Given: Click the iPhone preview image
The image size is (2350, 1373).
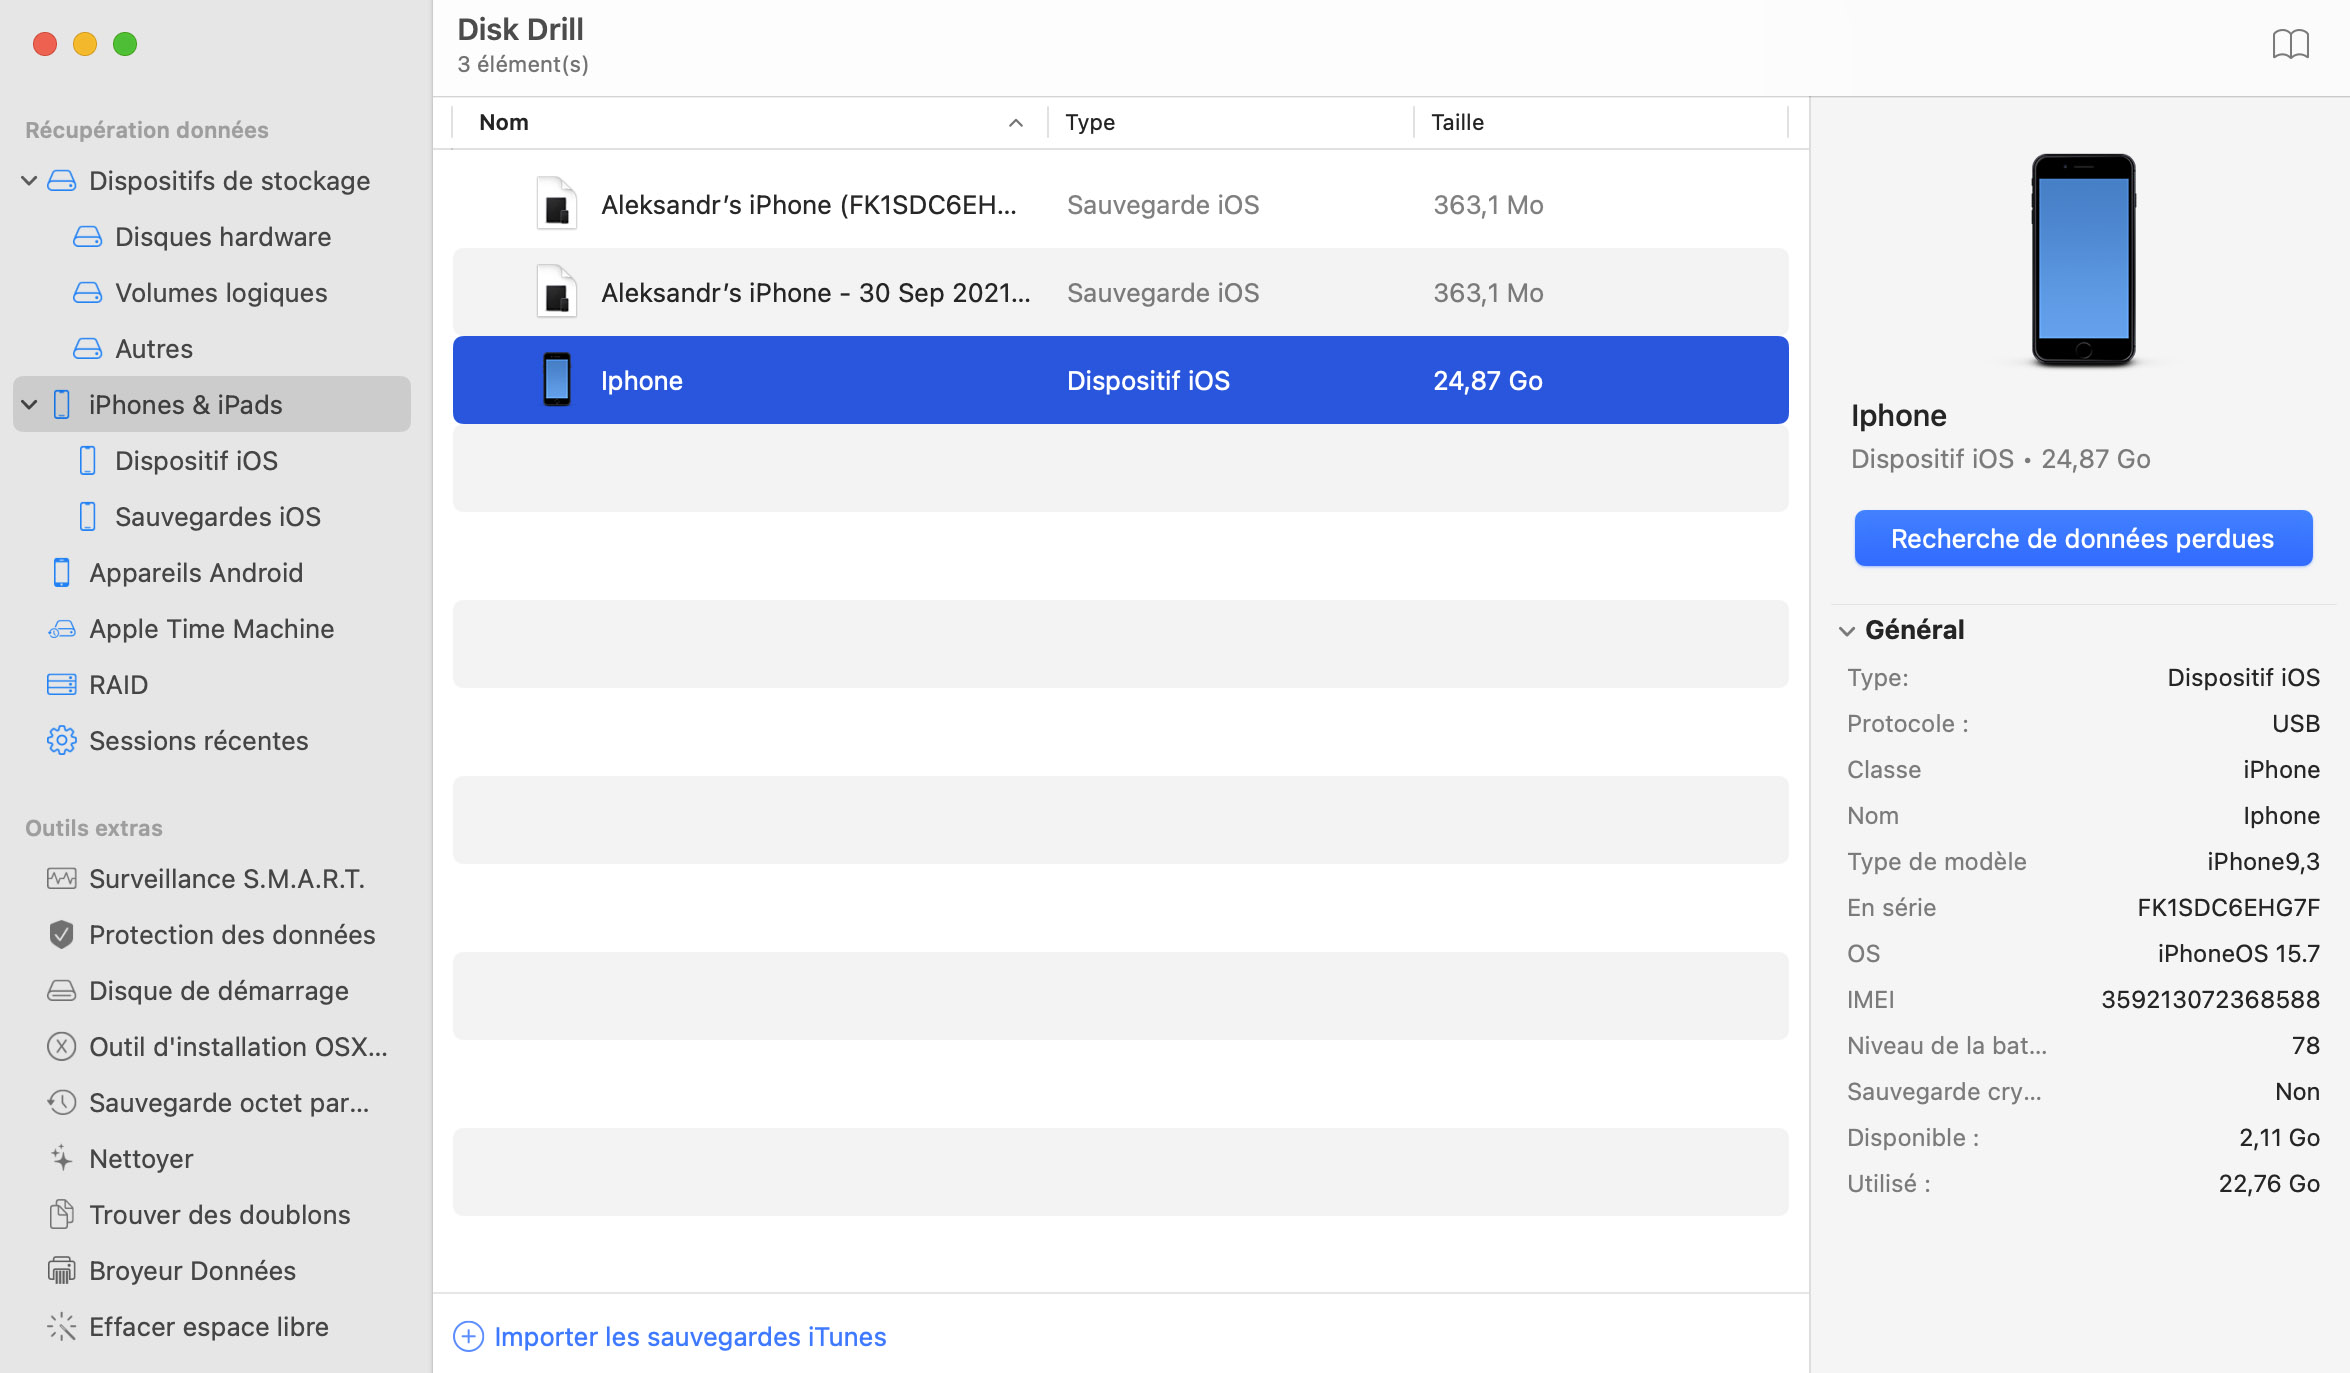Looking at the screenshot, I should coord(2083,260).
